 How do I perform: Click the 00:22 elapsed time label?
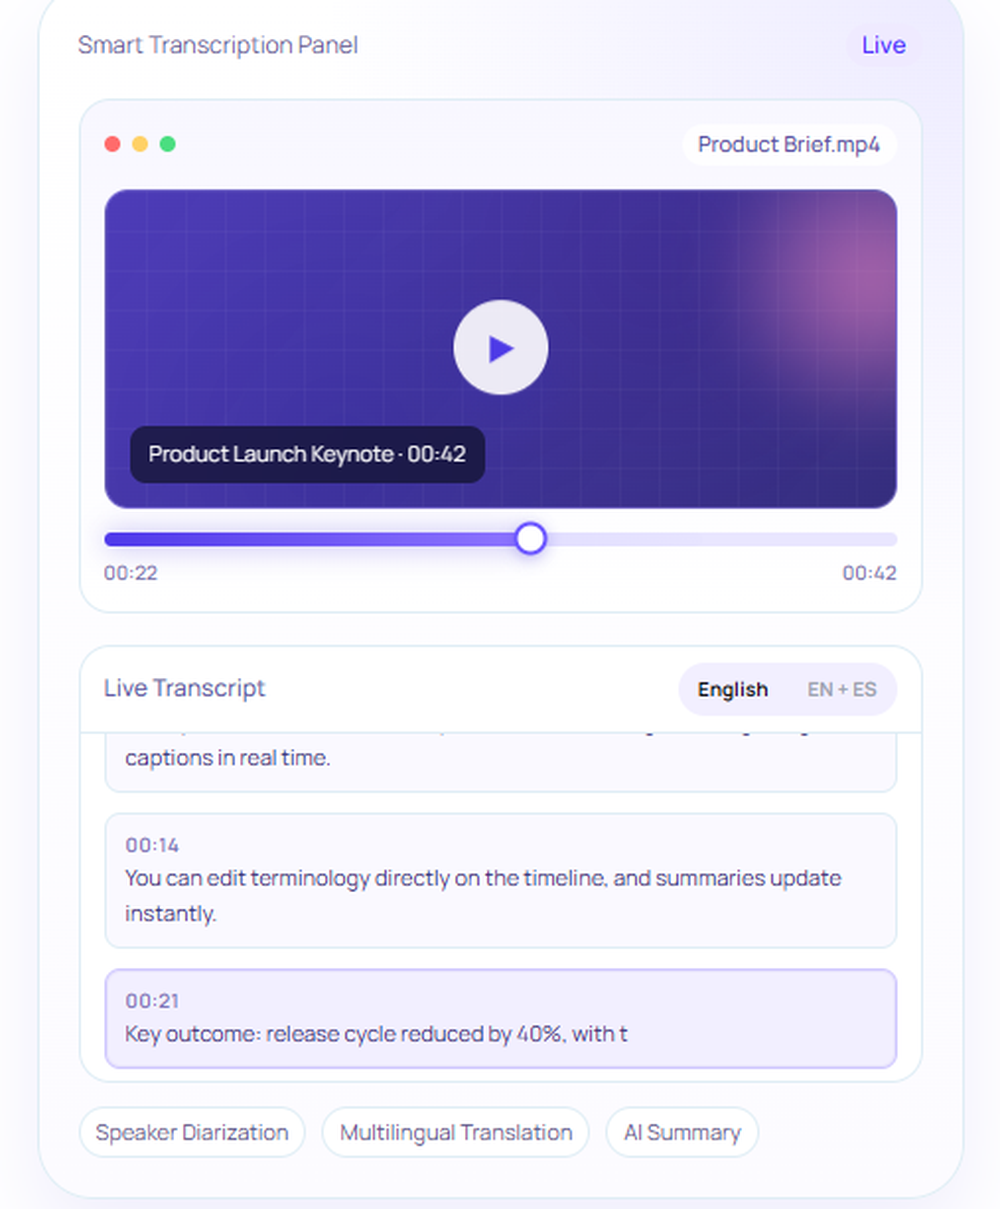coord(131,573)
